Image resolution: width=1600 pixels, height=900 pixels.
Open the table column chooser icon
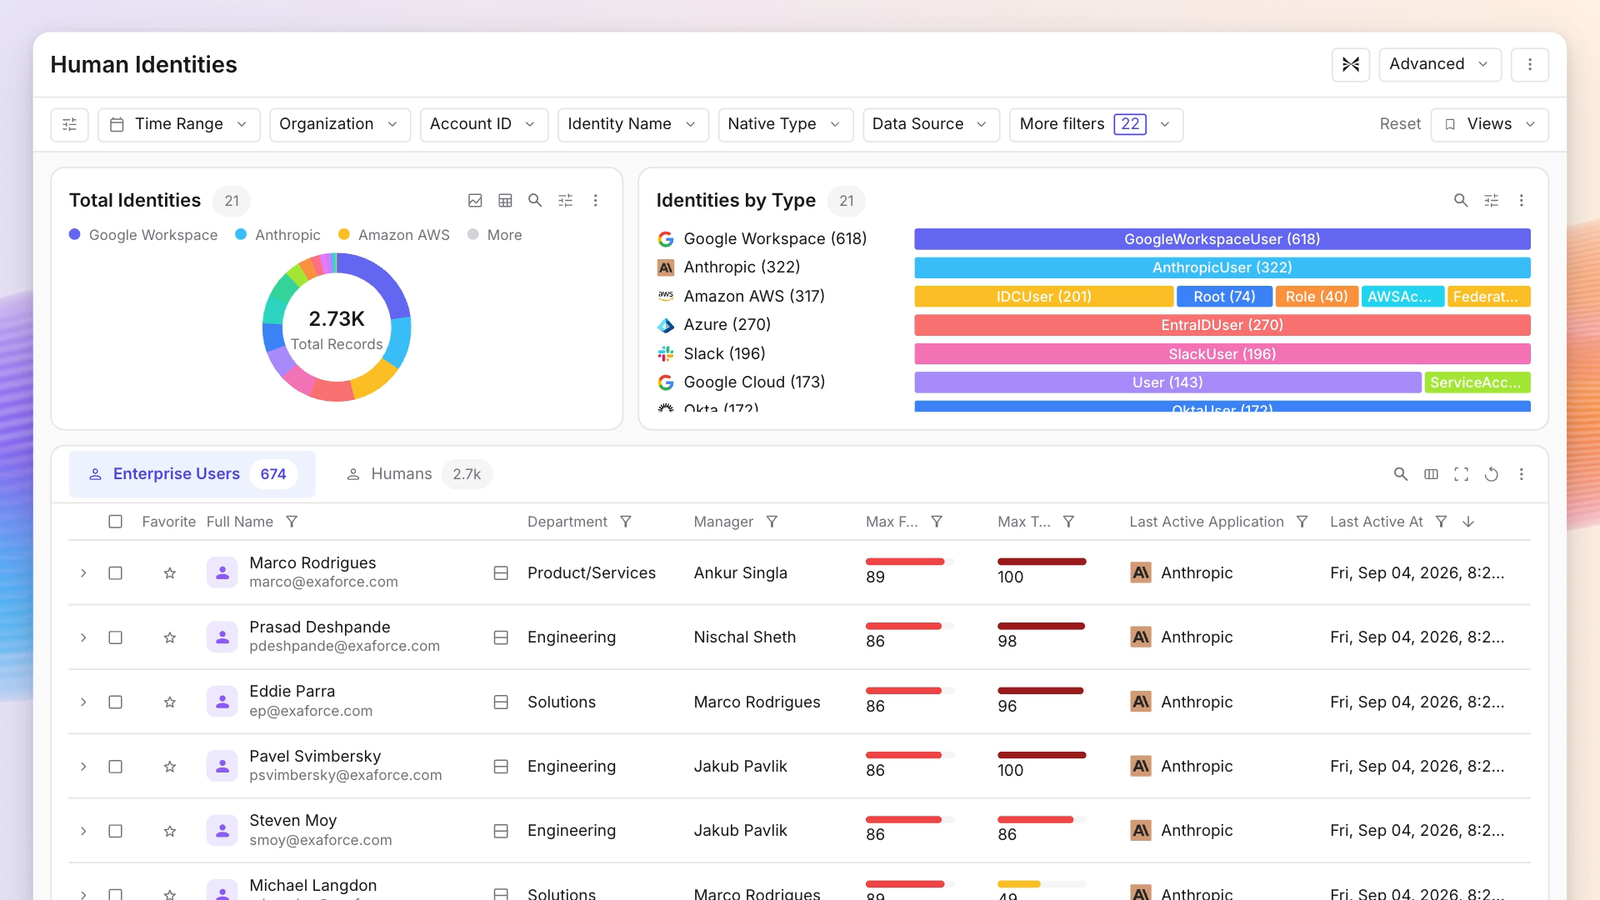1431,474
